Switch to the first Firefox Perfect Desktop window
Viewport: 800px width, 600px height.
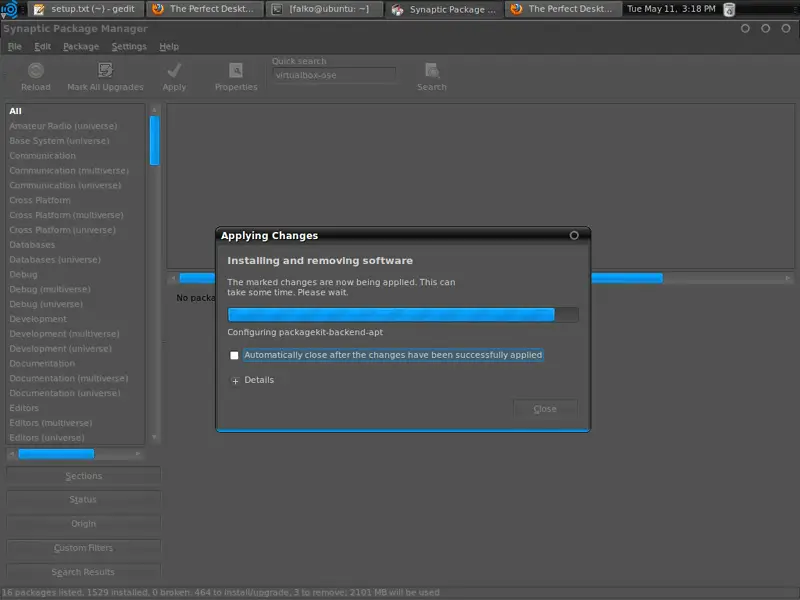coord(205,9)
